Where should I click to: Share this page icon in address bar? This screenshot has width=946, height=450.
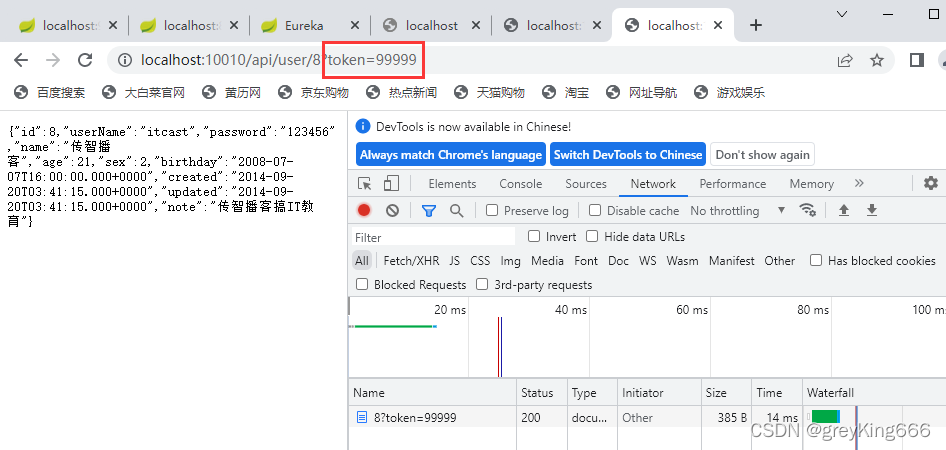pyautogui.click(x=845, y=60)
